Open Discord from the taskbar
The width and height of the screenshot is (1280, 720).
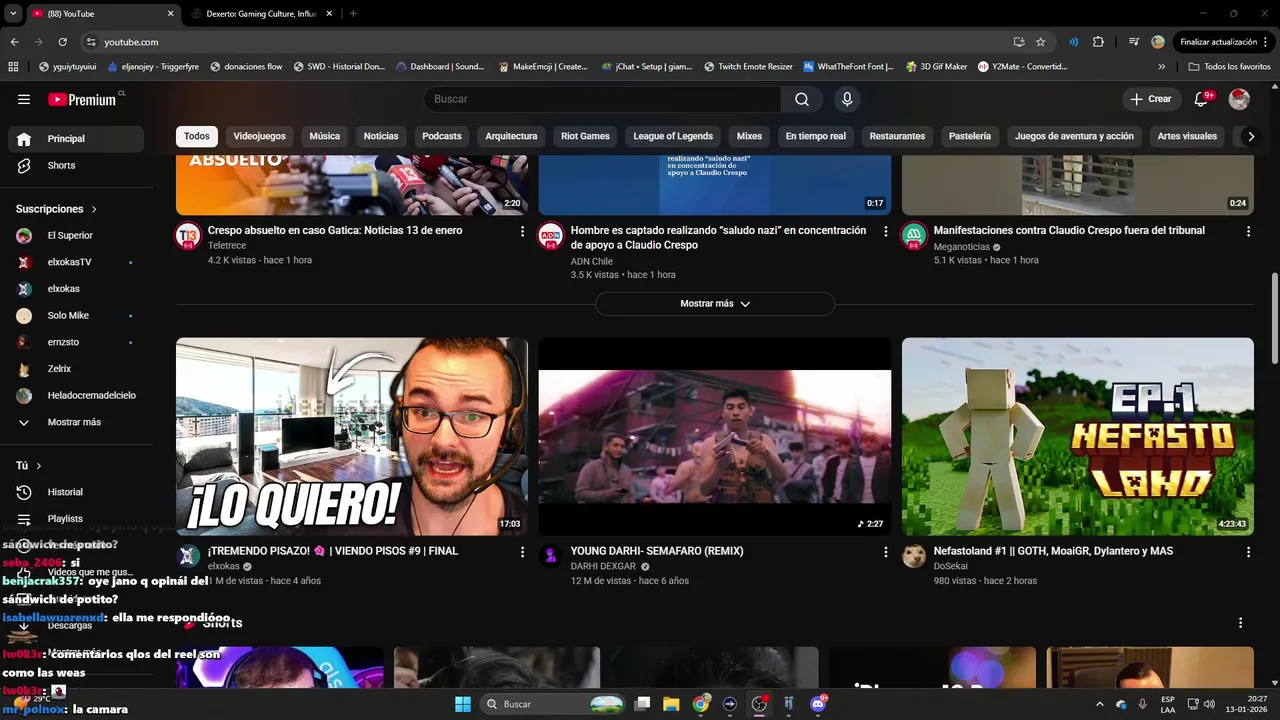tap(819, 704)
